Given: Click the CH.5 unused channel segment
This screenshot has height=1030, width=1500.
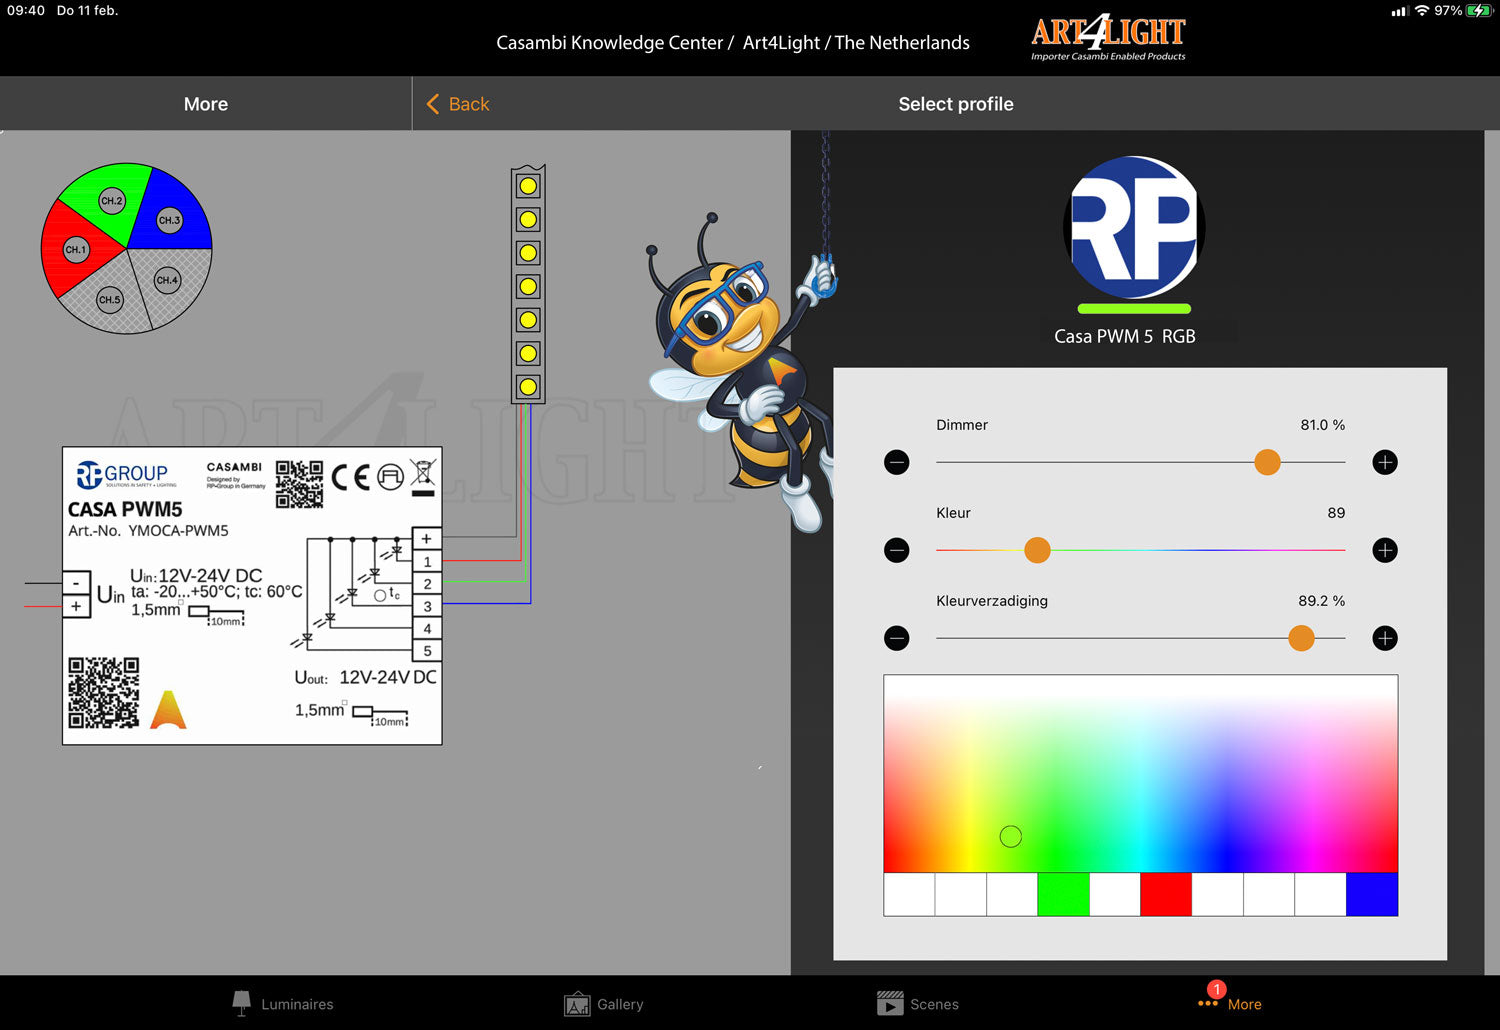Looking at the screenshot, I should tap(108, 298).
